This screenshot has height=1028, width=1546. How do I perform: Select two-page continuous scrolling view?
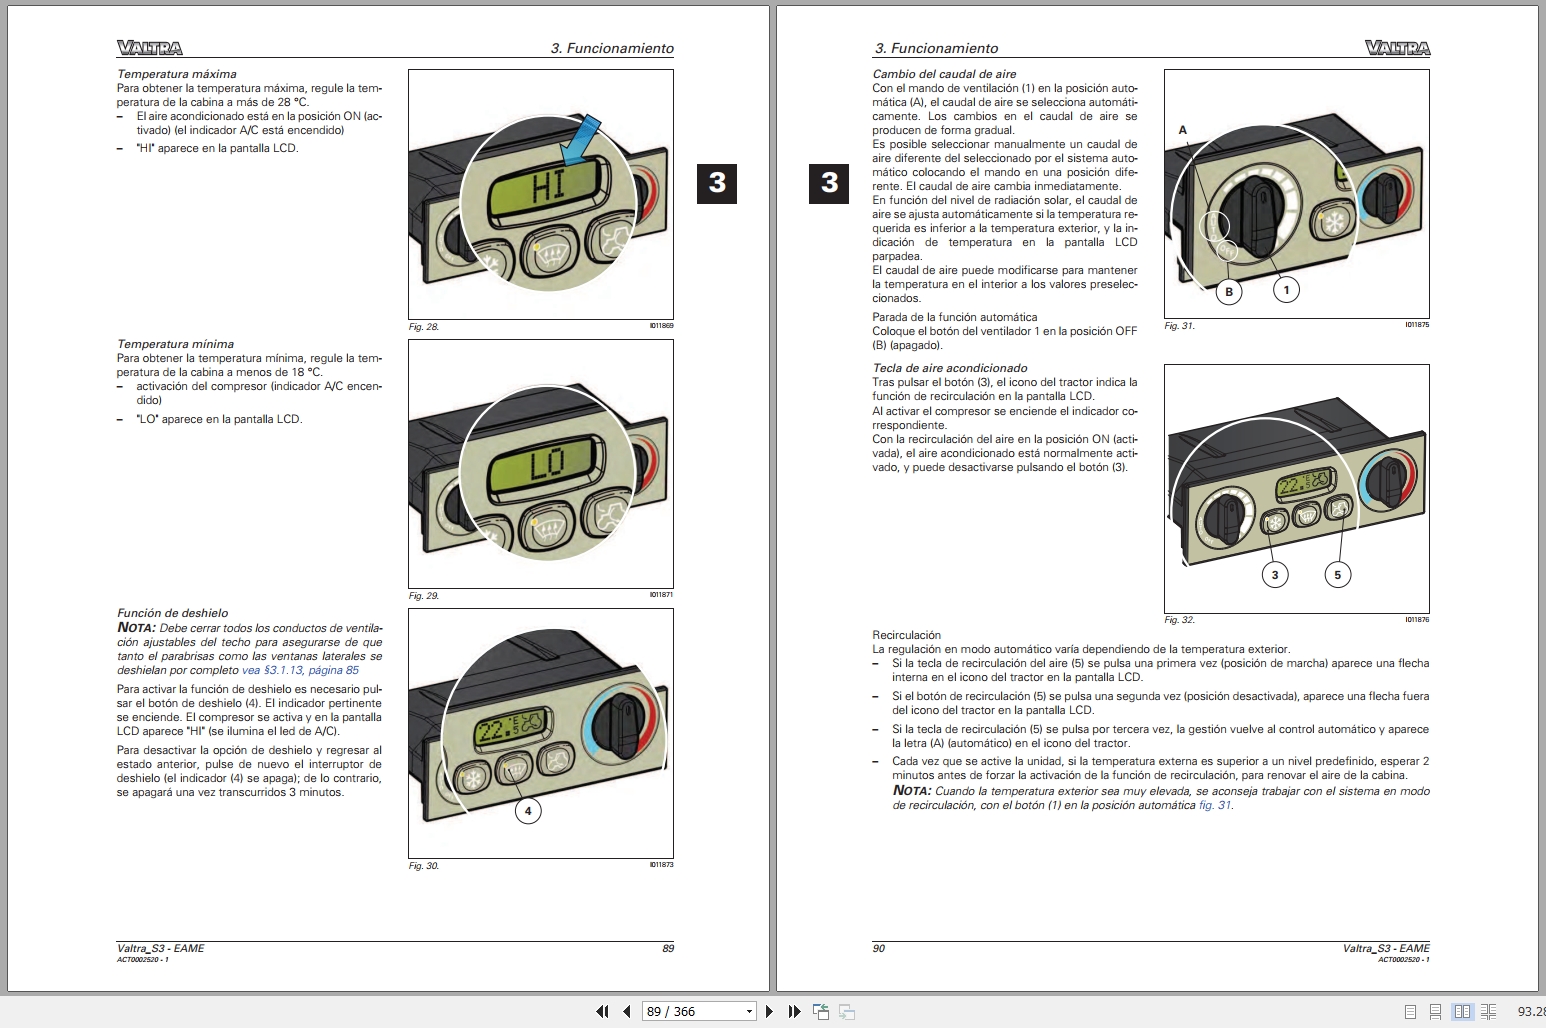pyautogui.click(x=1489, y=1011)
